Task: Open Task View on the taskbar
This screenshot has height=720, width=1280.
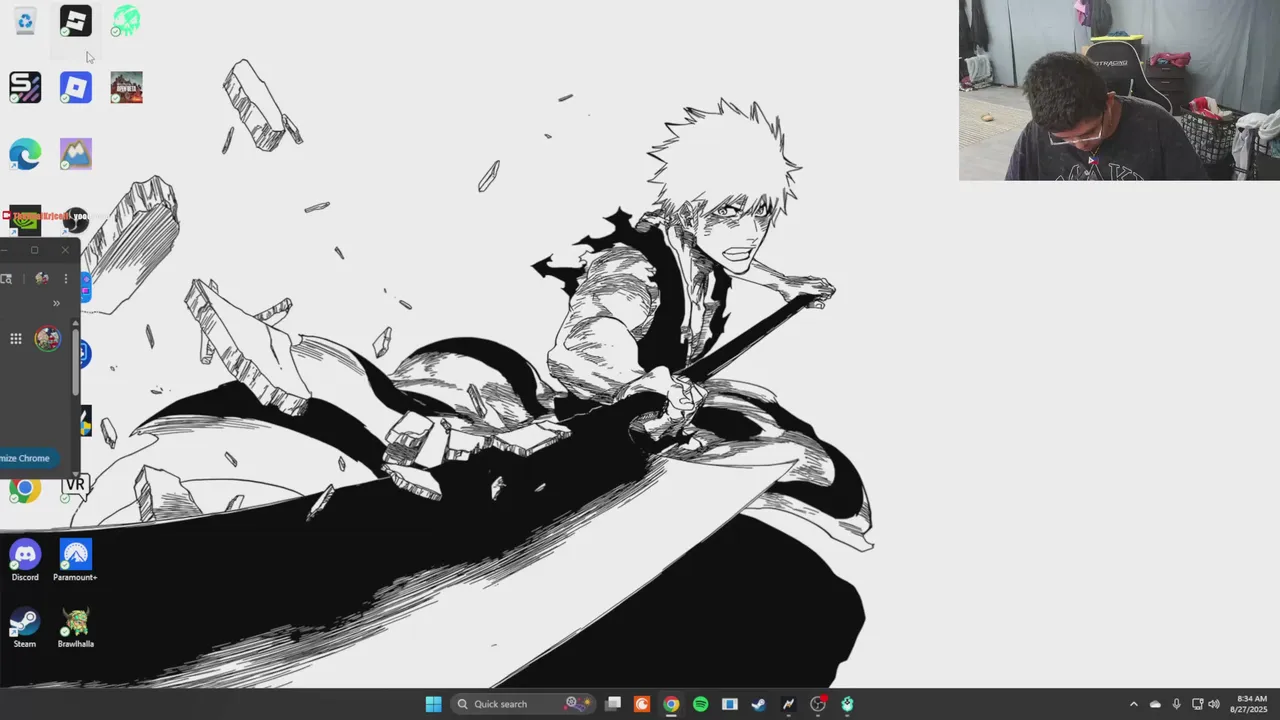Action: 613,704
